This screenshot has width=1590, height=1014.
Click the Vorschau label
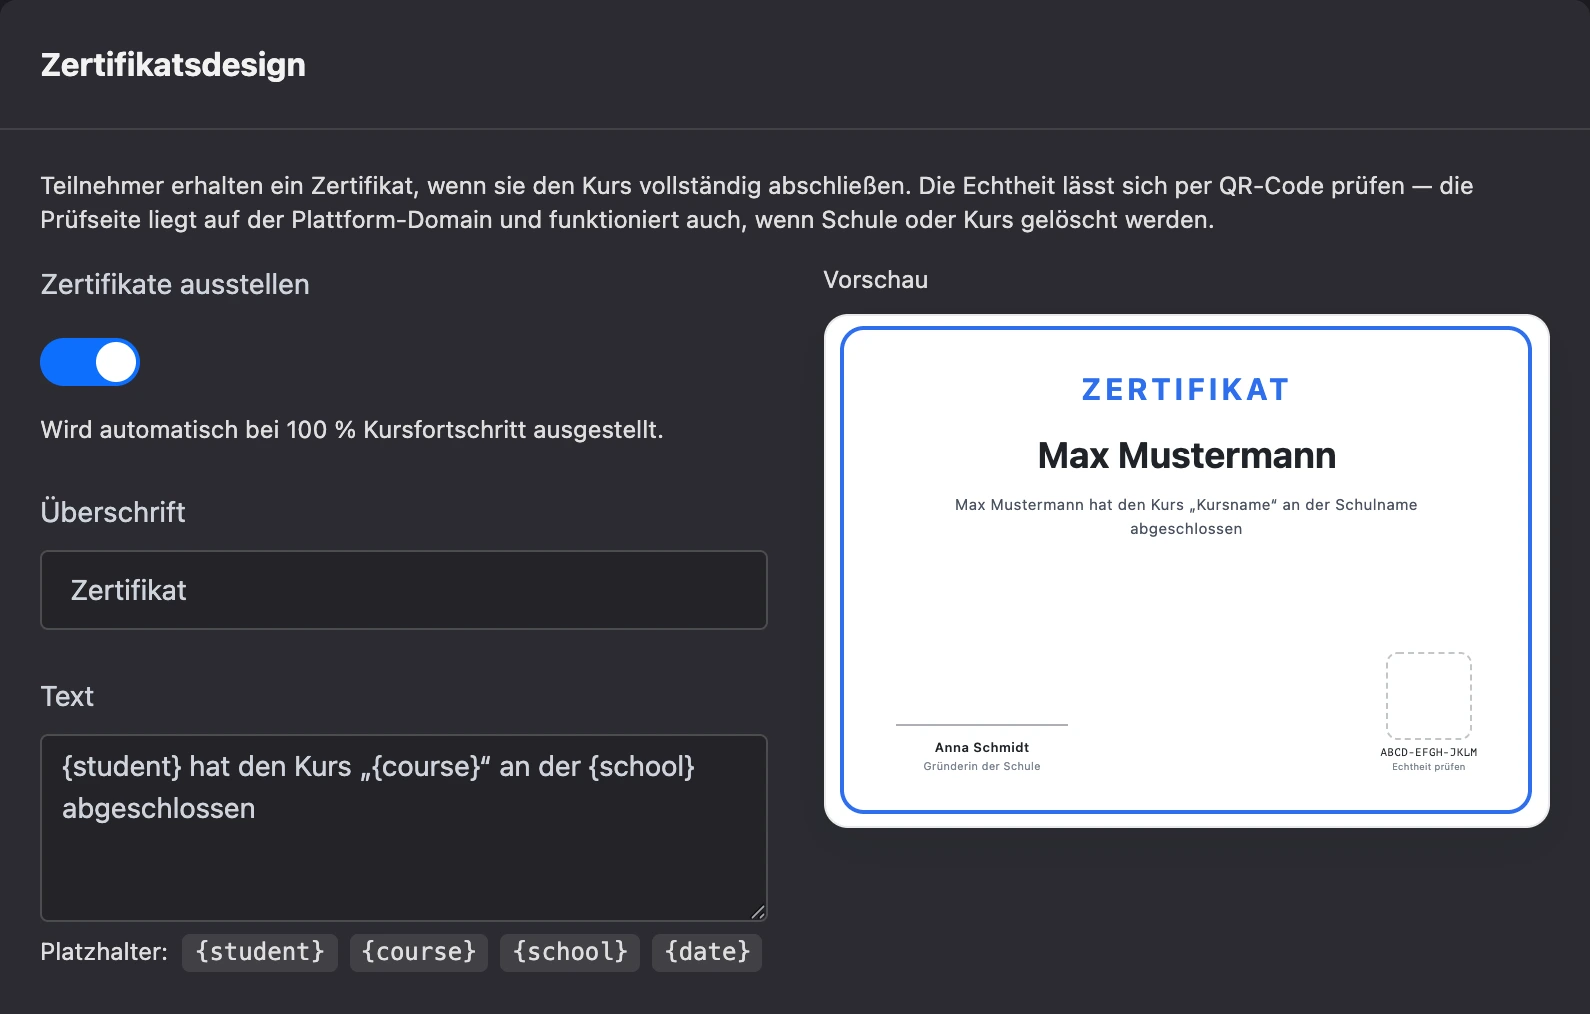pos(876,280)
